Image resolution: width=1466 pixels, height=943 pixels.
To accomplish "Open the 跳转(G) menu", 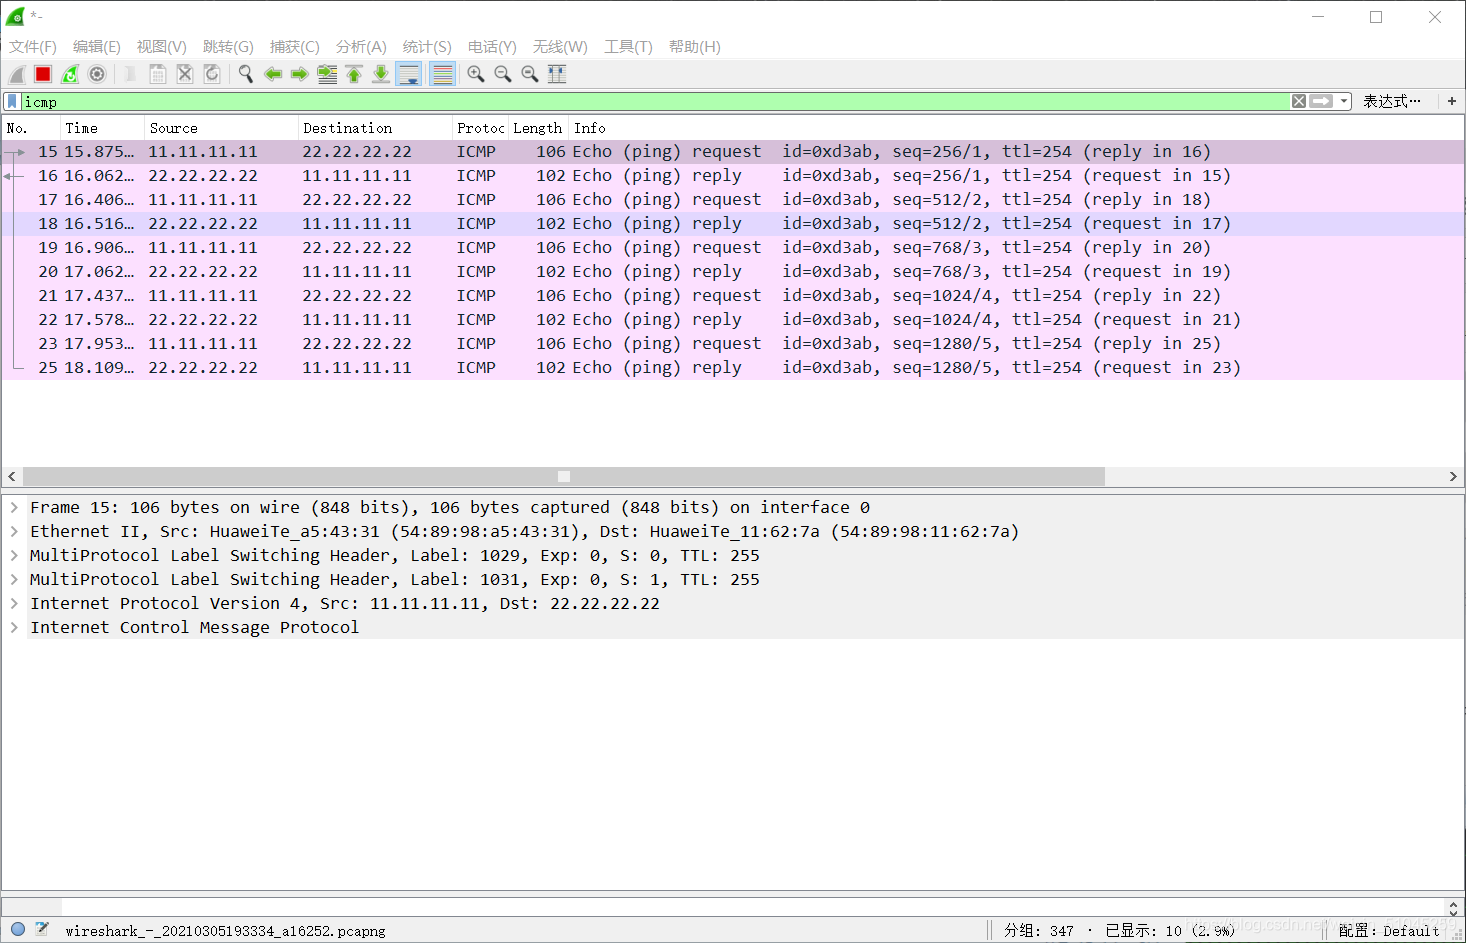I will tap(228, 47).
